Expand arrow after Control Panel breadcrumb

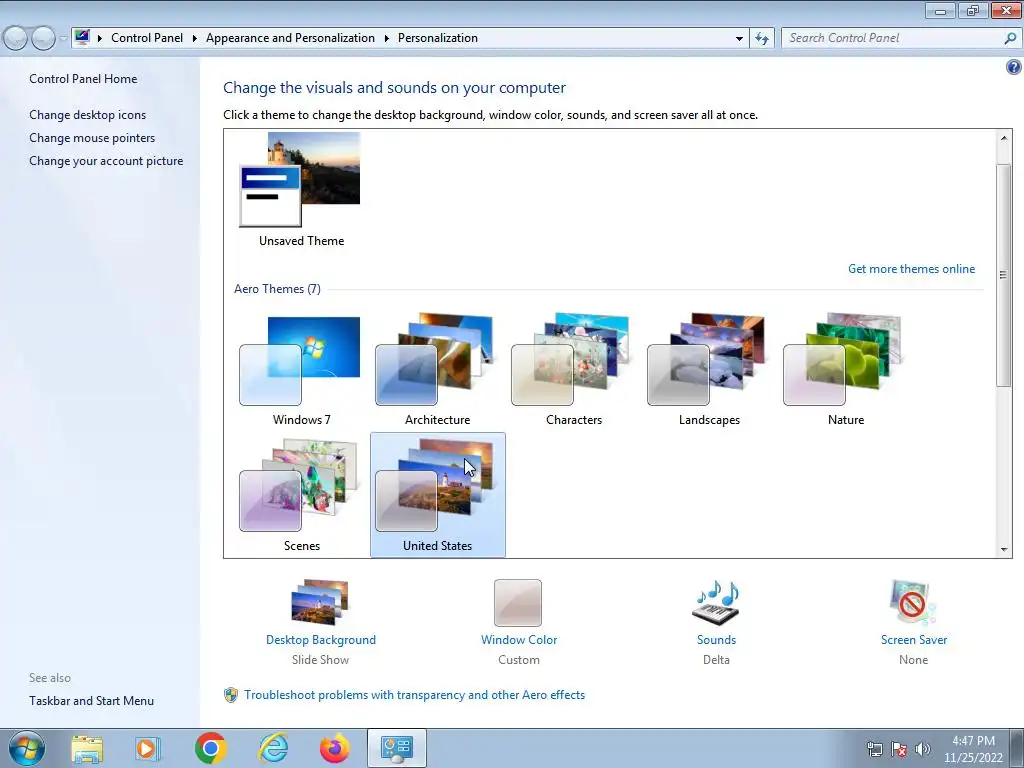tap(195, 38)
